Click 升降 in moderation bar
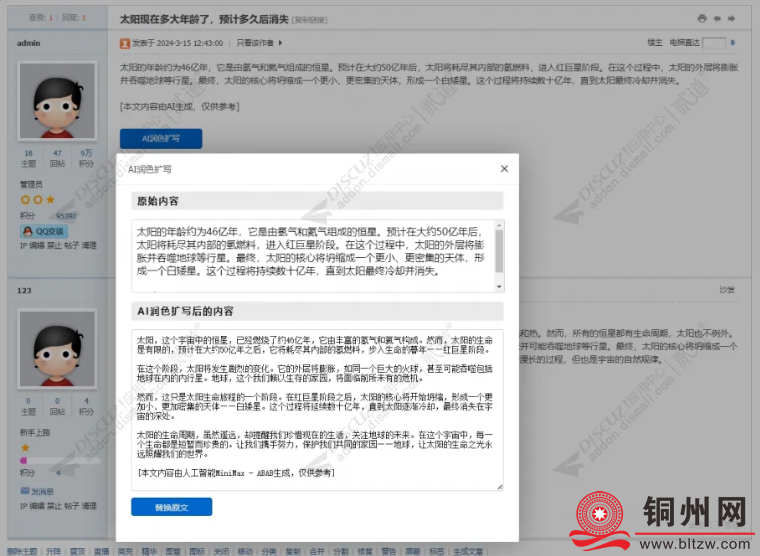 [x=53, y=551]
